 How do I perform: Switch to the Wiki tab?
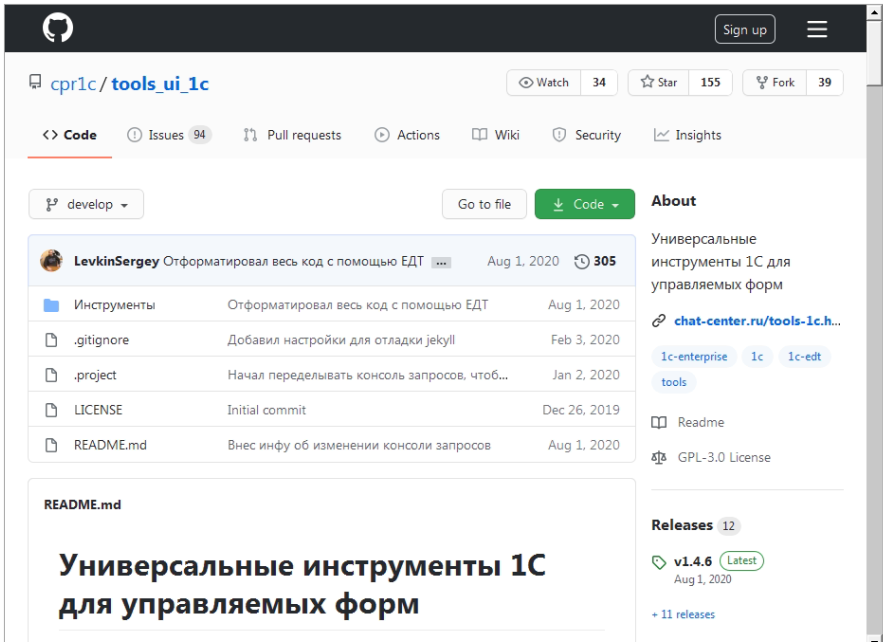[496, 135]
